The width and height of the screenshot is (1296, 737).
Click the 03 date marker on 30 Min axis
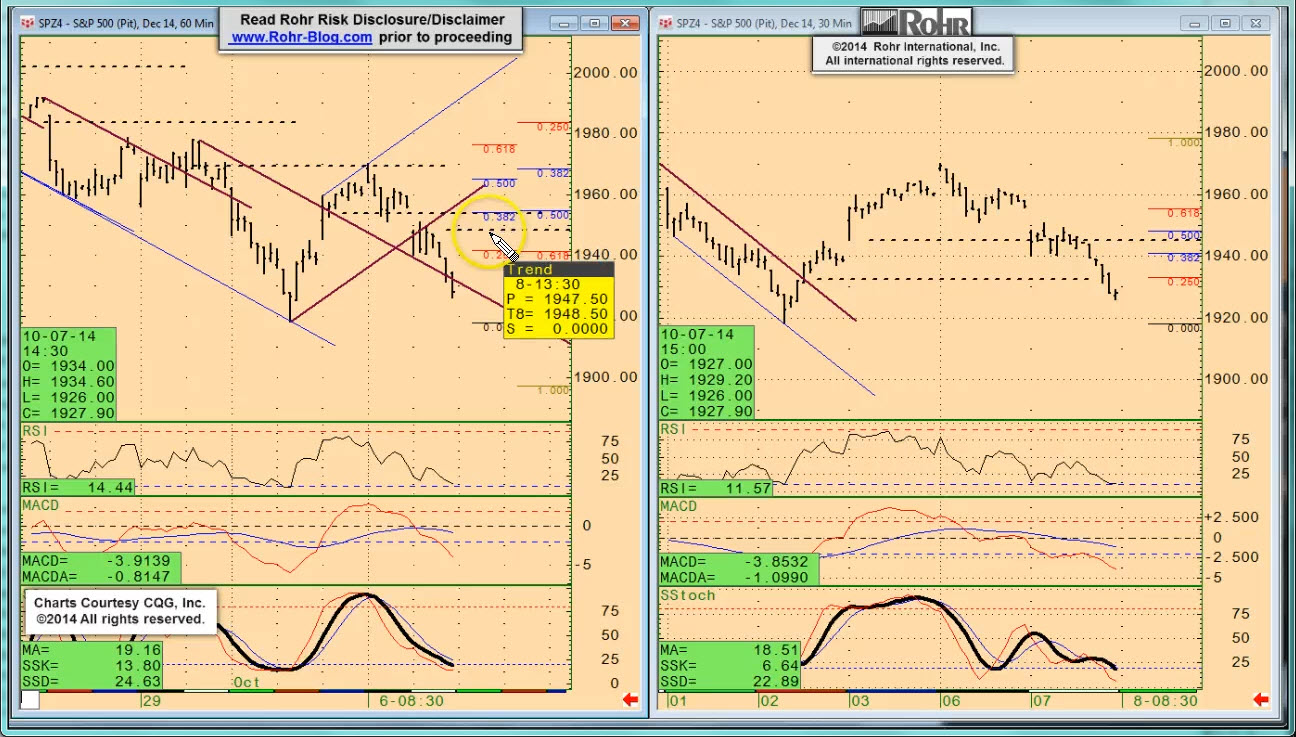[859, 700]
